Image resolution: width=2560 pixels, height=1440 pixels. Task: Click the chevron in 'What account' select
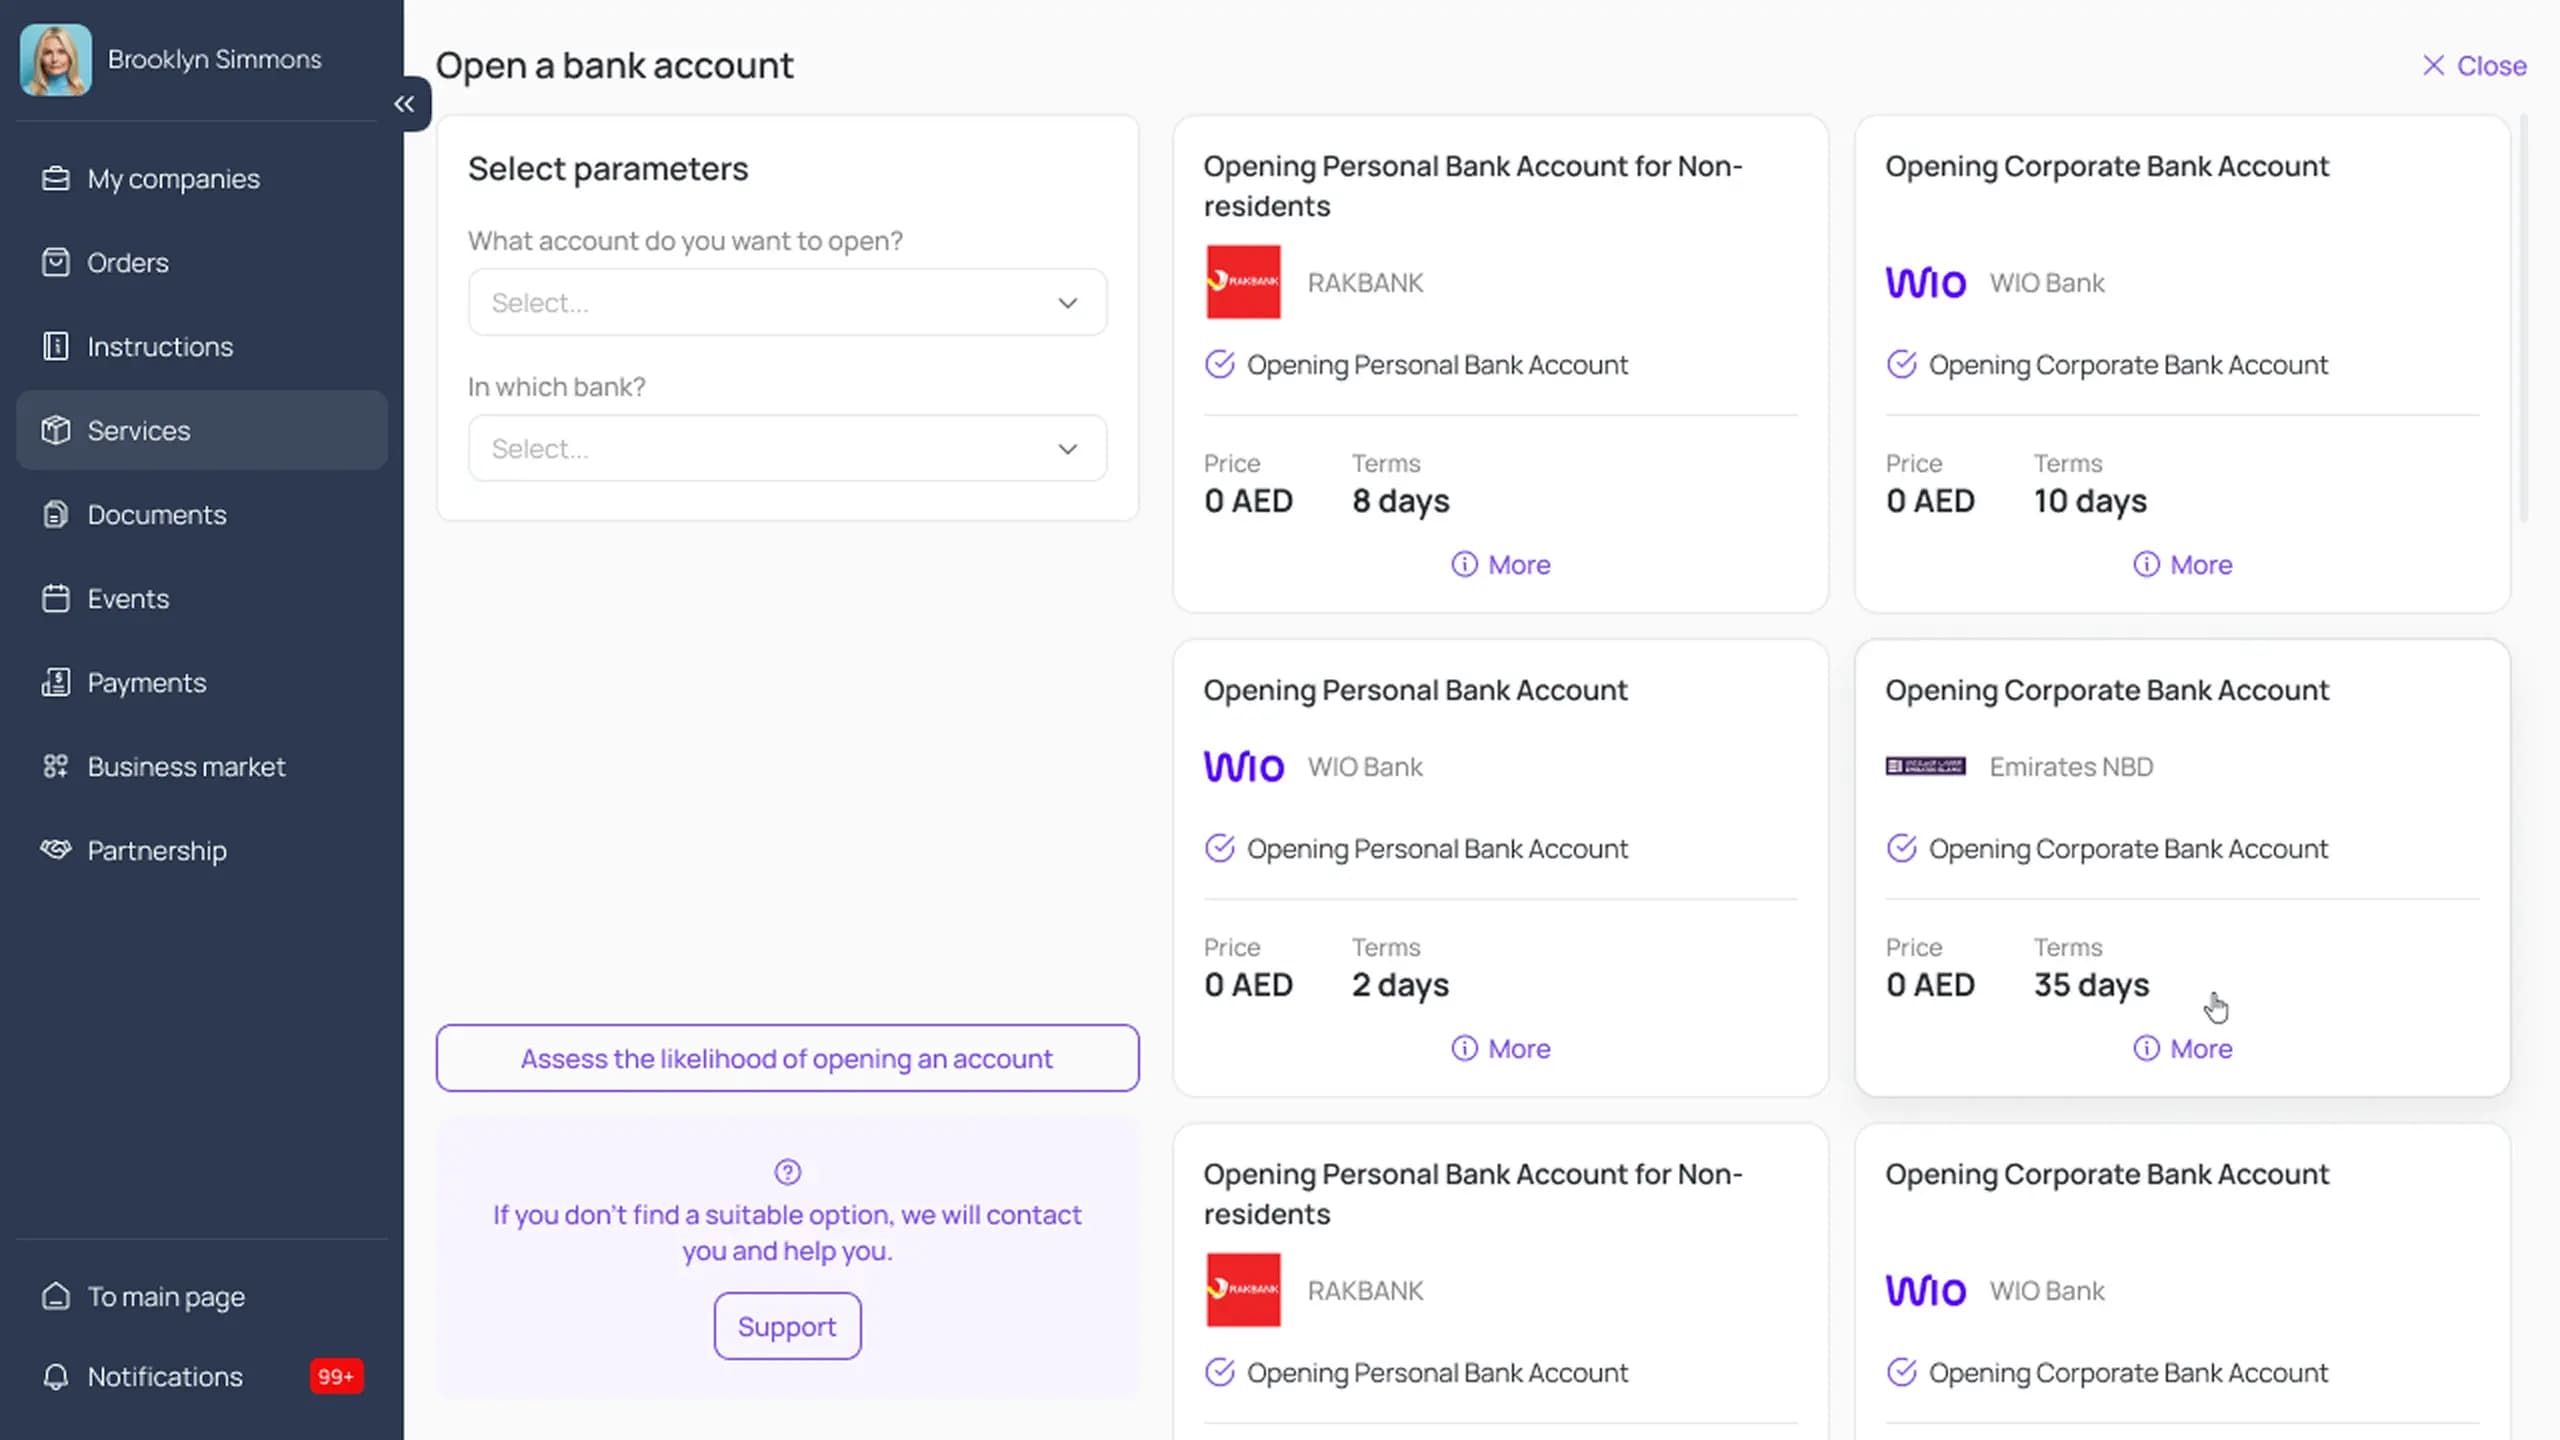[1067, 302]
